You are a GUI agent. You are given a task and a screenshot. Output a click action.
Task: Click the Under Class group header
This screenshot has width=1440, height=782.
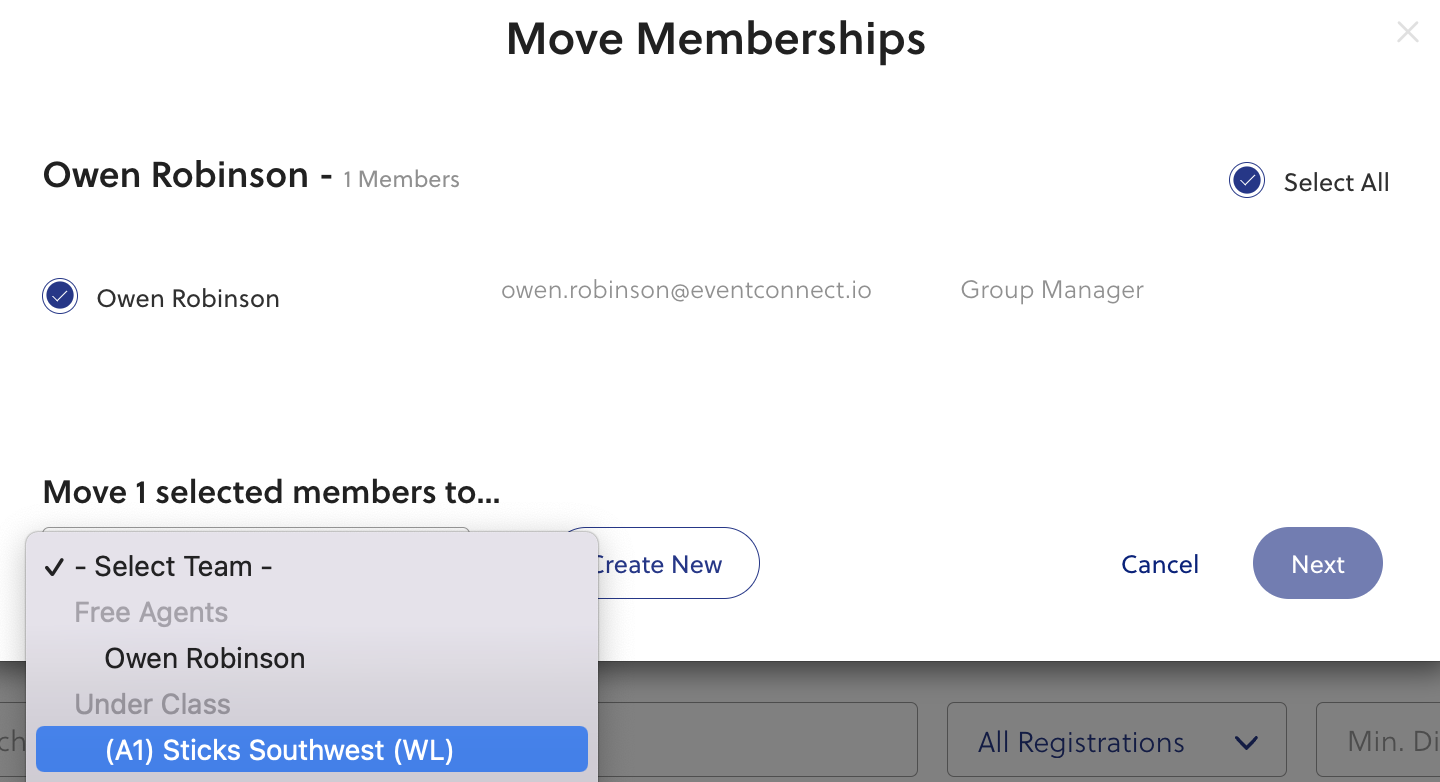152,704
